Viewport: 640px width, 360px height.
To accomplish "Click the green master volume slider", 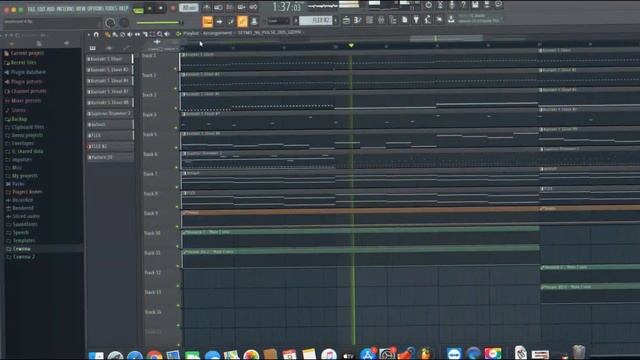I will coord(159,22).
